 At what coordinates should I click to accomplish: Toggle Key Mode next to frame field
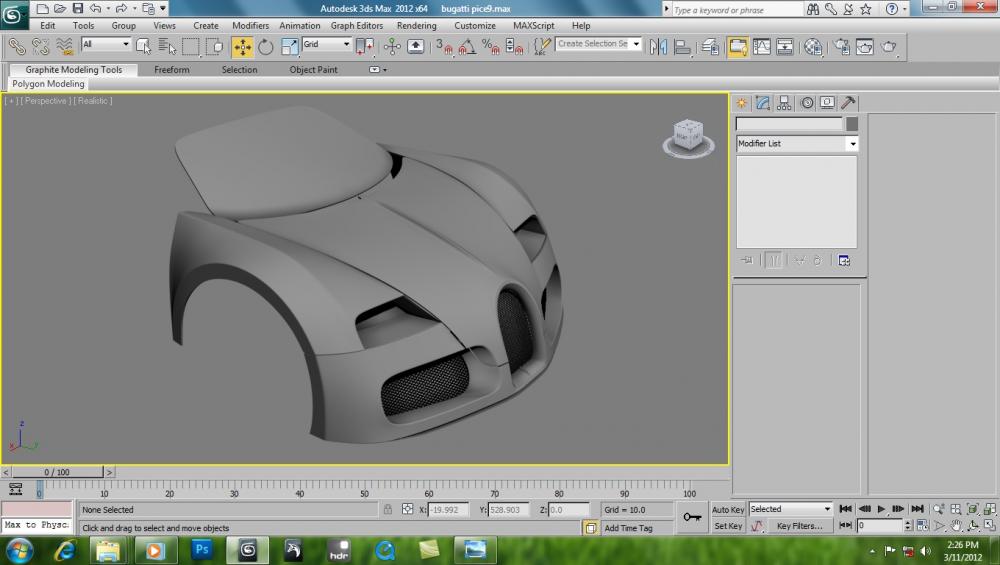pyautogui.click(x=845, y=525)
